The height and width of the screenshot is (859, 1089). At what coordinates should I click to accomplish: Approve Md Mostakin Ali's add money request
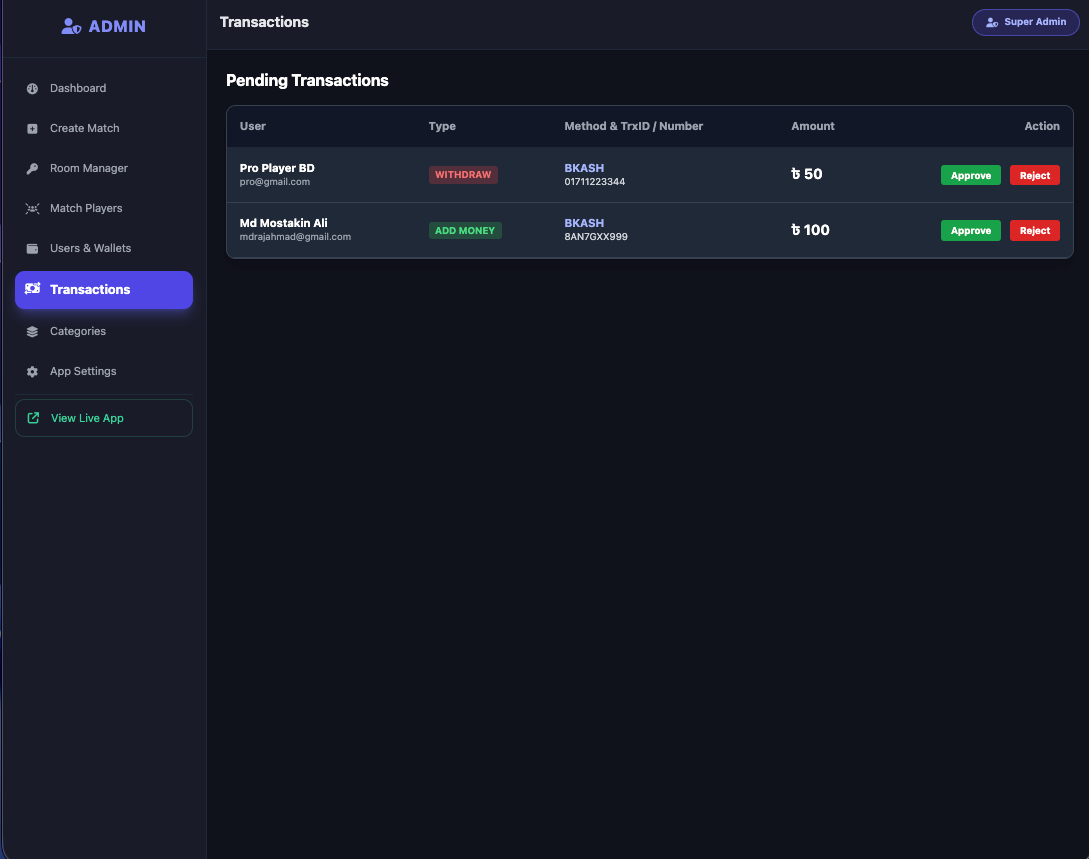pos(970,231)
